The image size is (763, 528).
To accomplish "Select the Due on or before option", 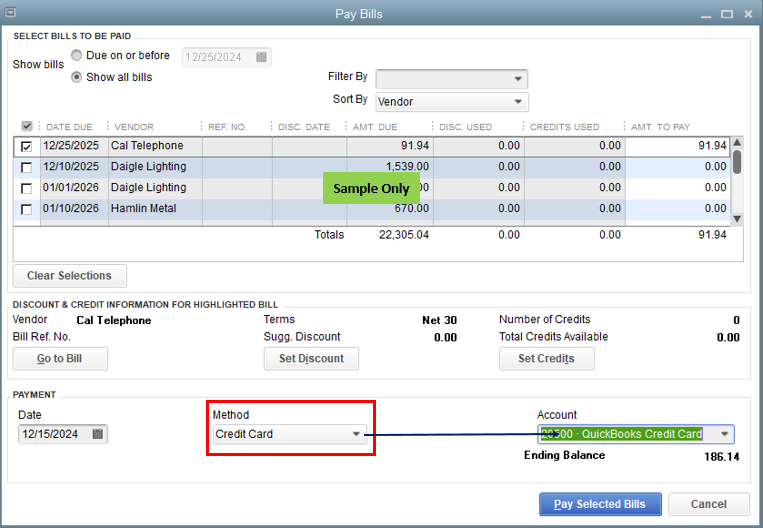I will [76, 55].
